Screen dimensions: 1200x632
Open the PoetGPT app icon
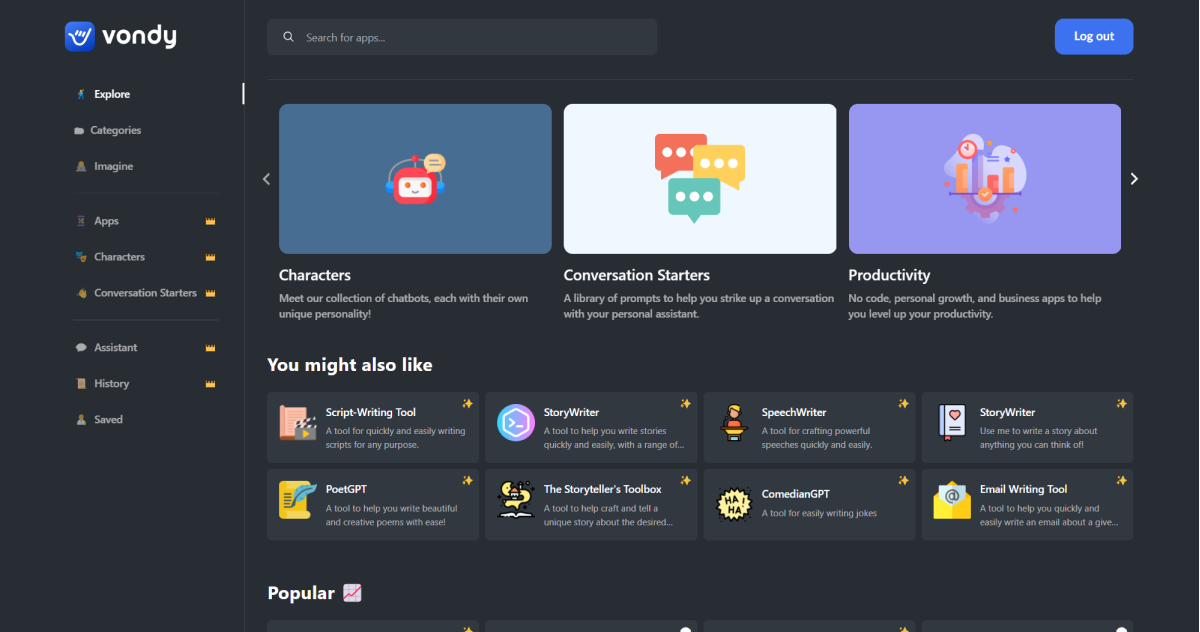297,500
